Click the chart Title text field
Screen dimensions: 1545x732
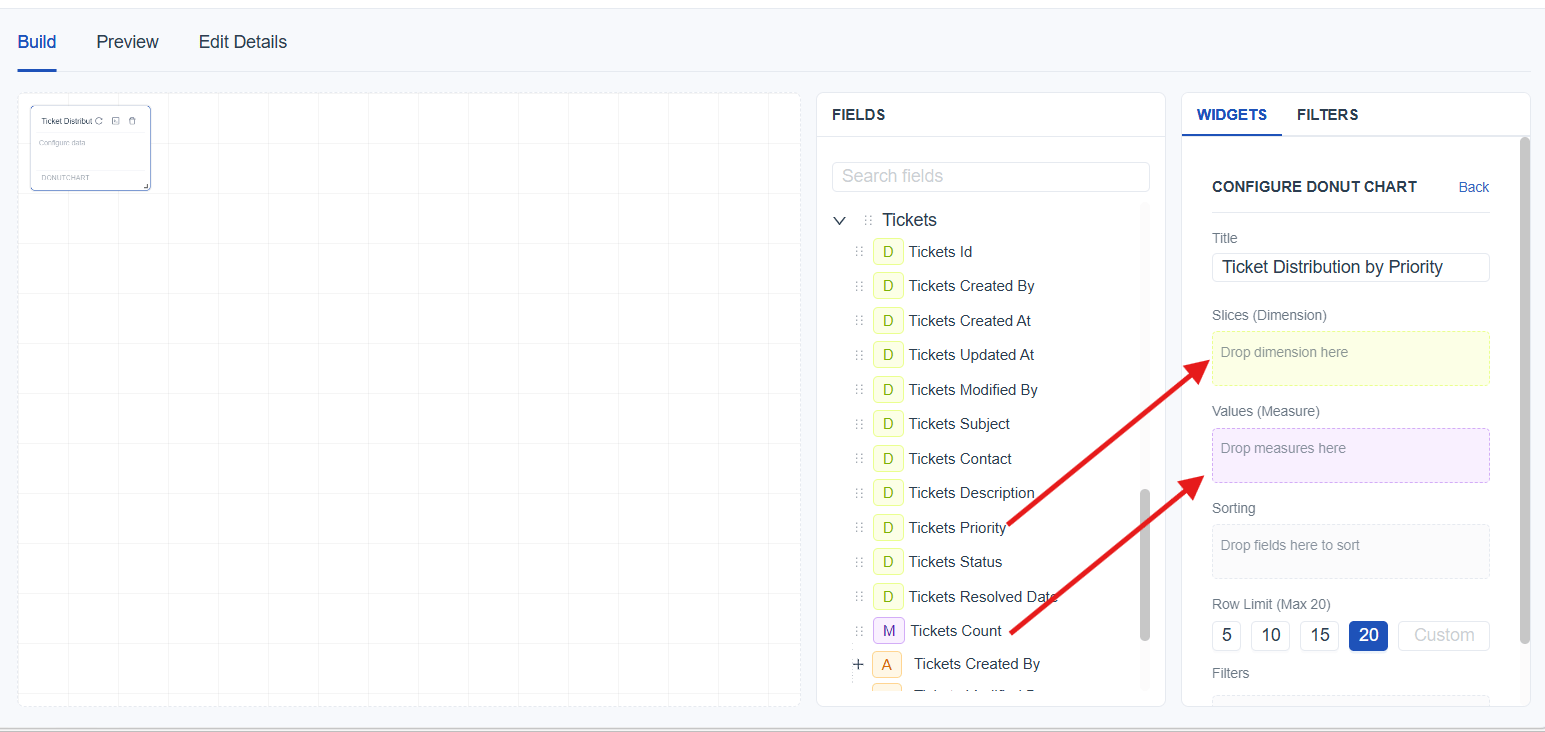point(1350,267)
